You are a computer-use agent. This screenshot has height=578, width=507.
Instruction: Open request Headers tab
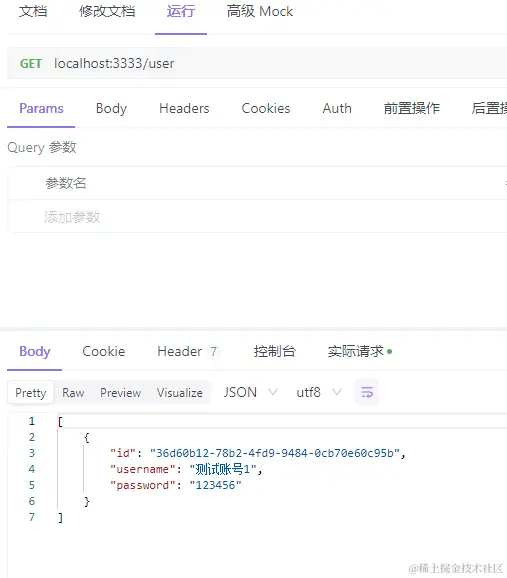184,108
